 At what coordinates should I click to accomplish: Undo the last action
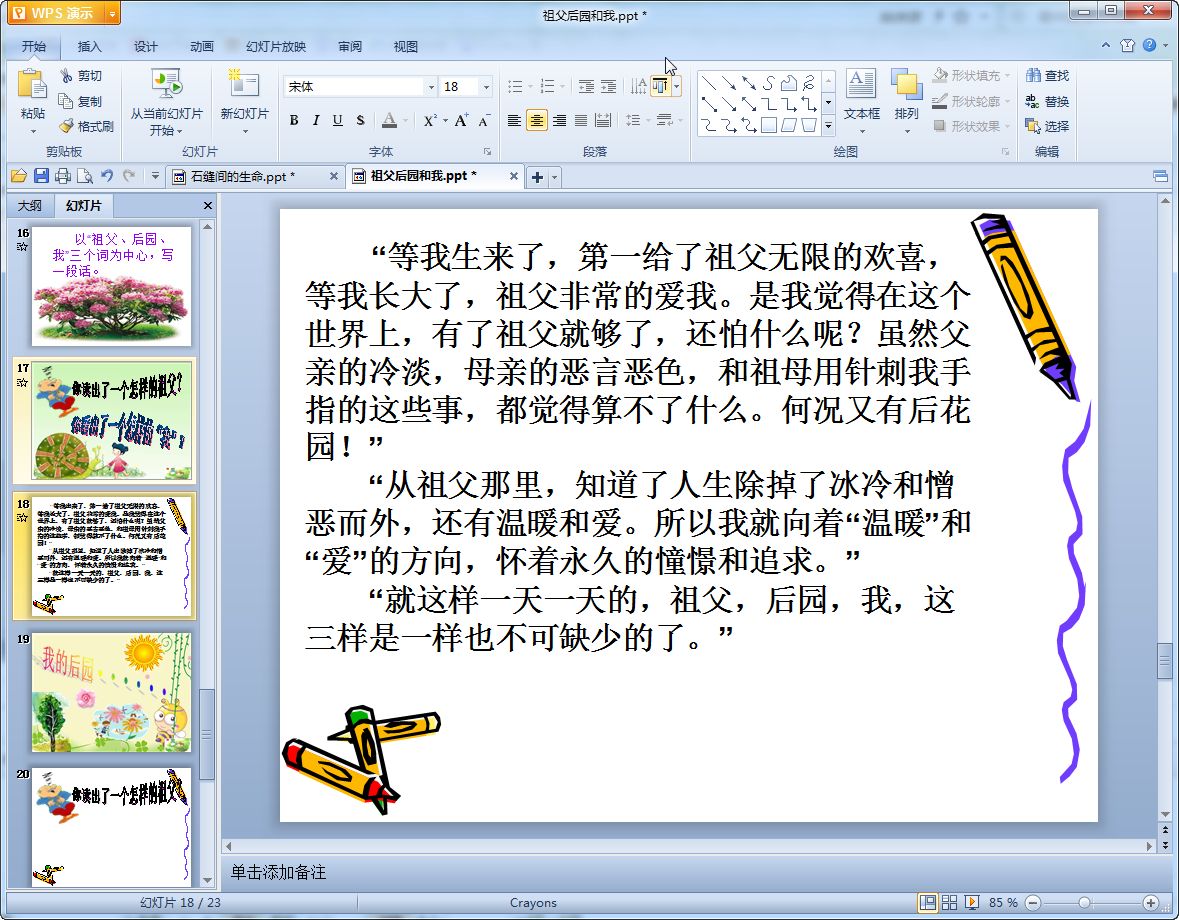pos(107,176)
